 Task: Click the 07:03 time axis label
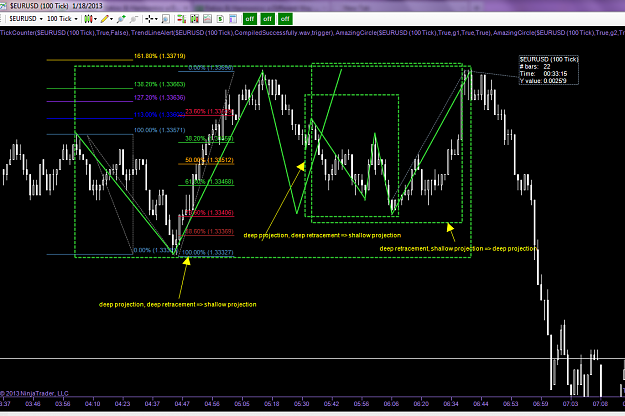click(570, 404)
